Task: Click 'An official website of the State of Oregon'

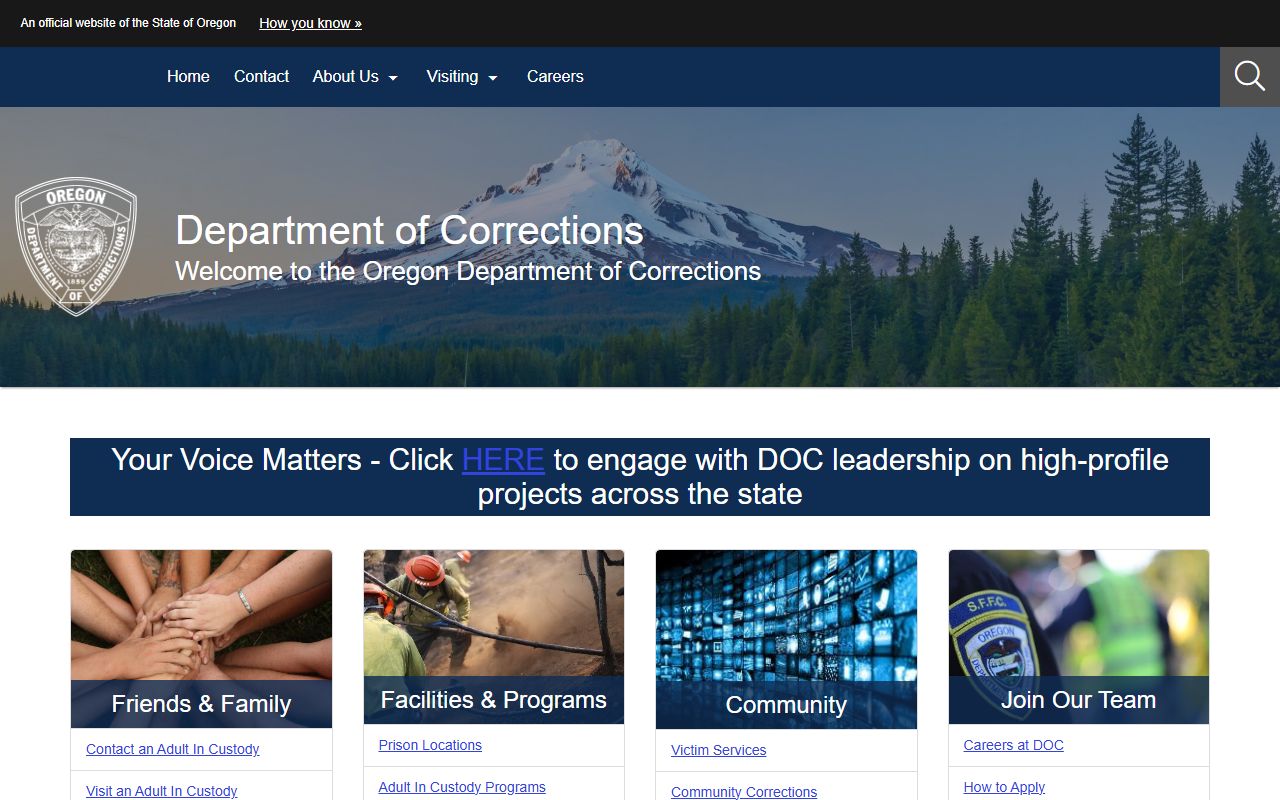Action: point(128,23)
